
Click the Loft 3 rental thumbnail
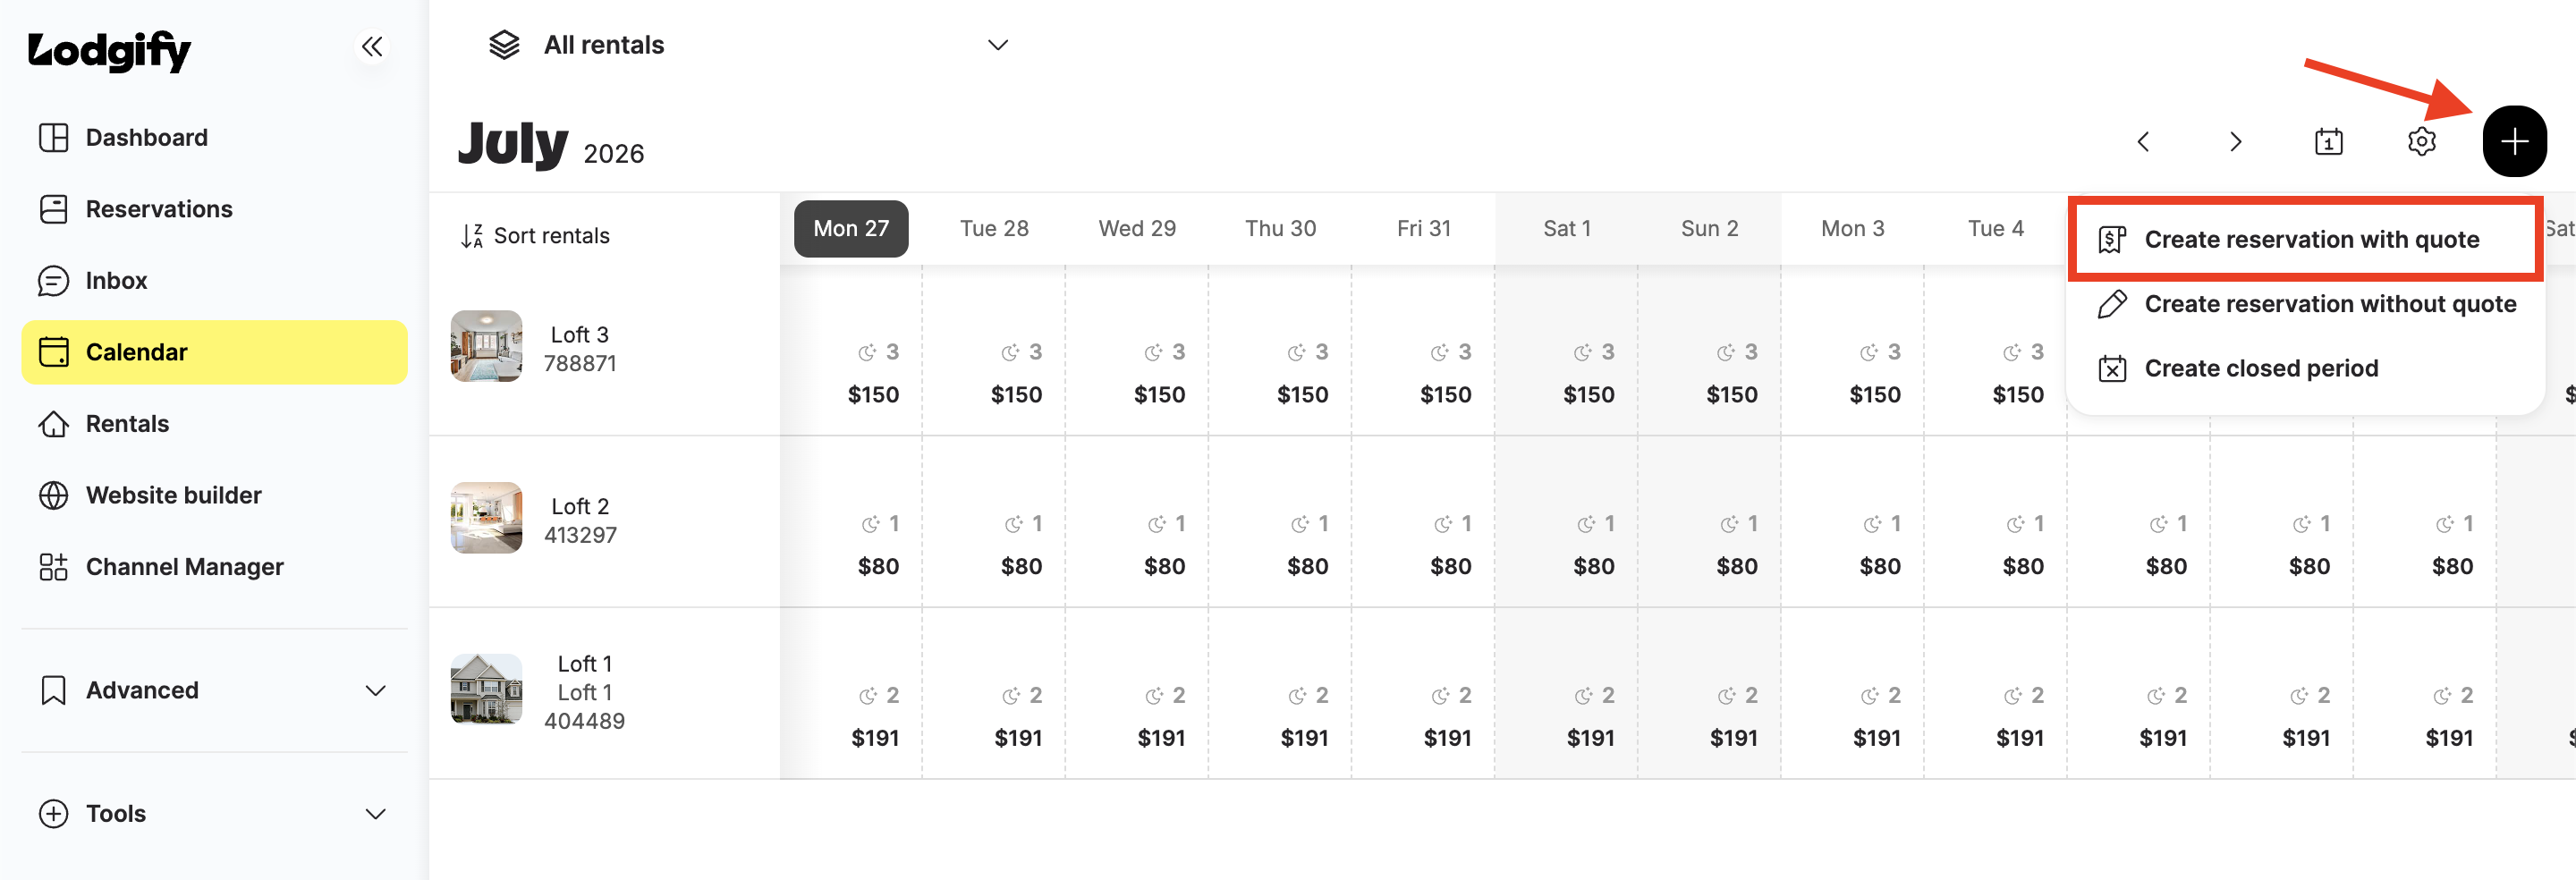486,346
